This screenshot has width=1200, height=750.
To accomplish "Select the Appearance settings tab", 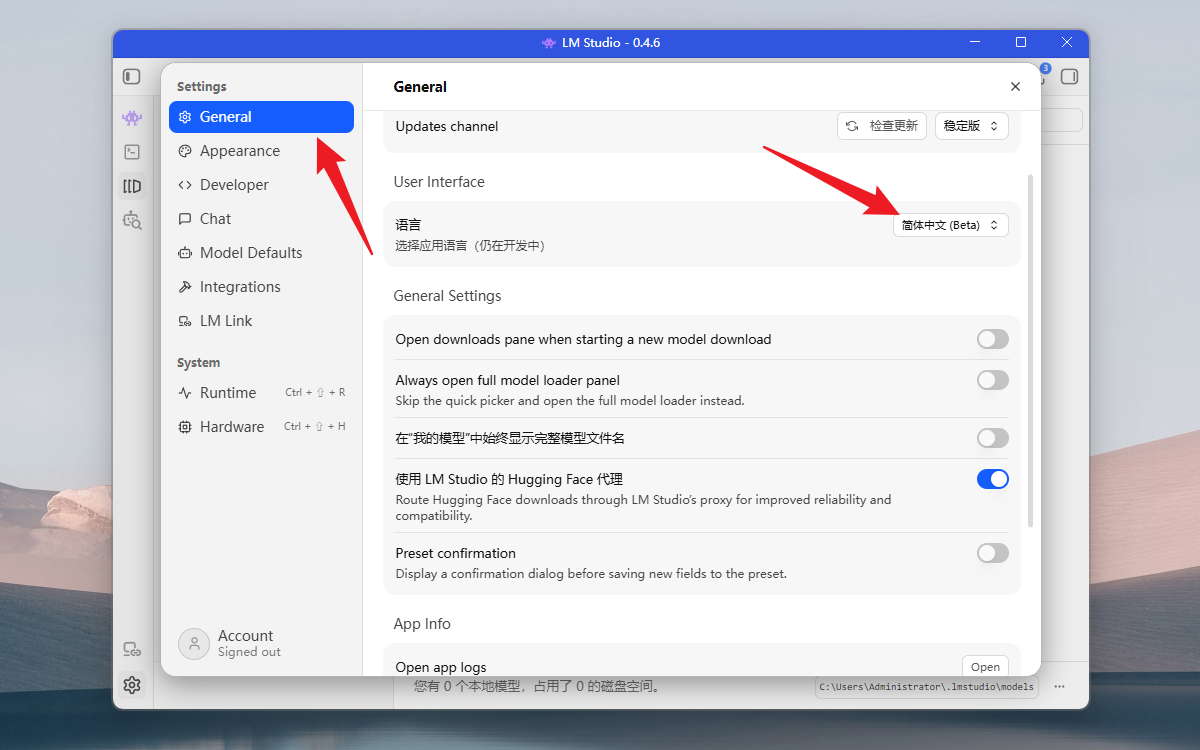I will click(x=239, y=151).
